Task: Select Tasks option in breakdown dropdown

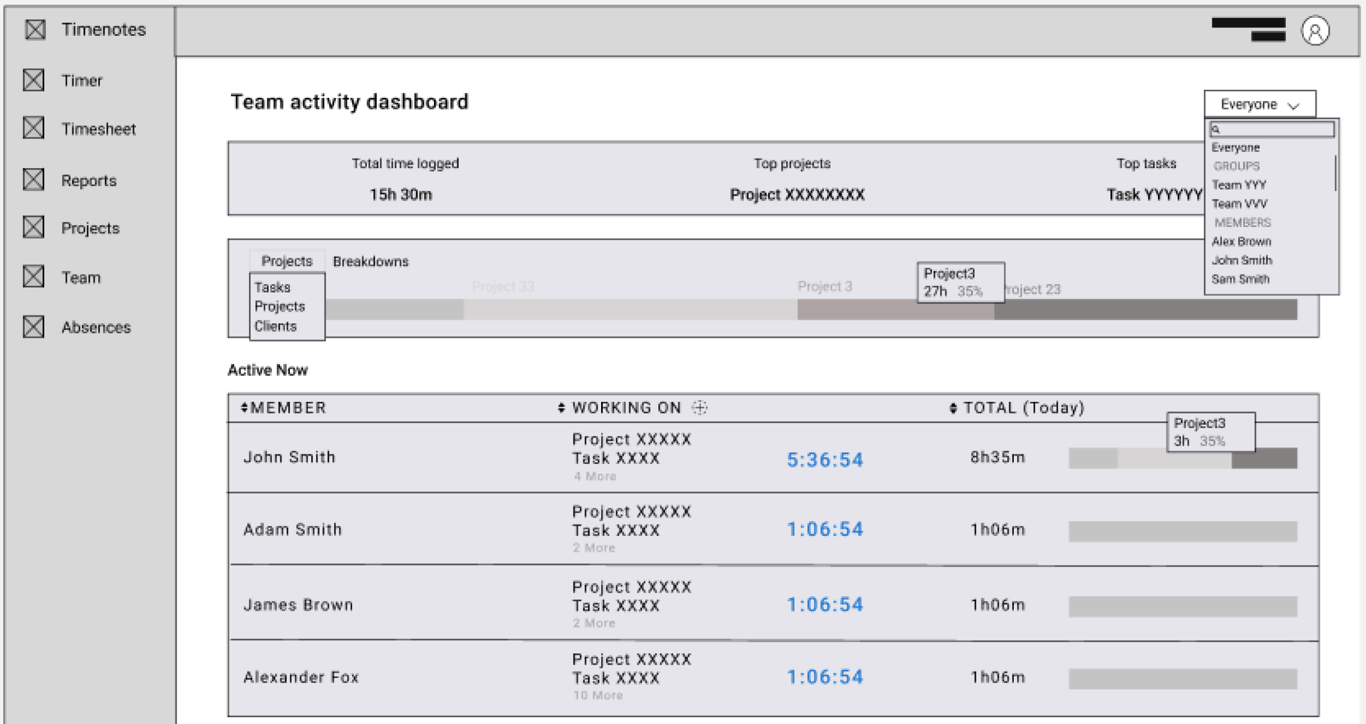Action: (272, 288)
